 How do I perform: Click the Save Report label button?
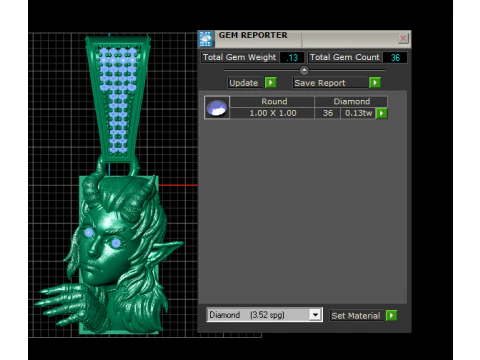coord(330,83)
